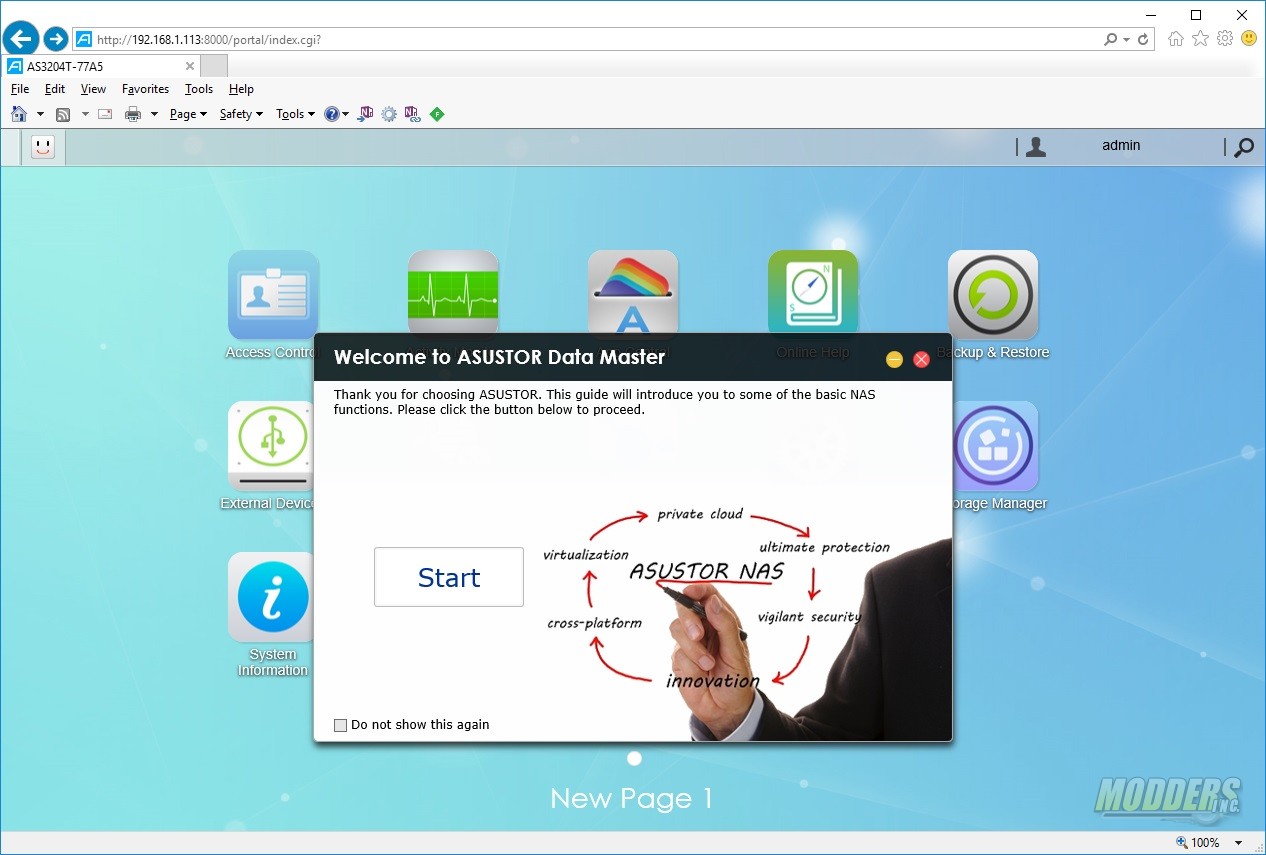
Task: Open the Online Help app
Action: click(813, 292)
